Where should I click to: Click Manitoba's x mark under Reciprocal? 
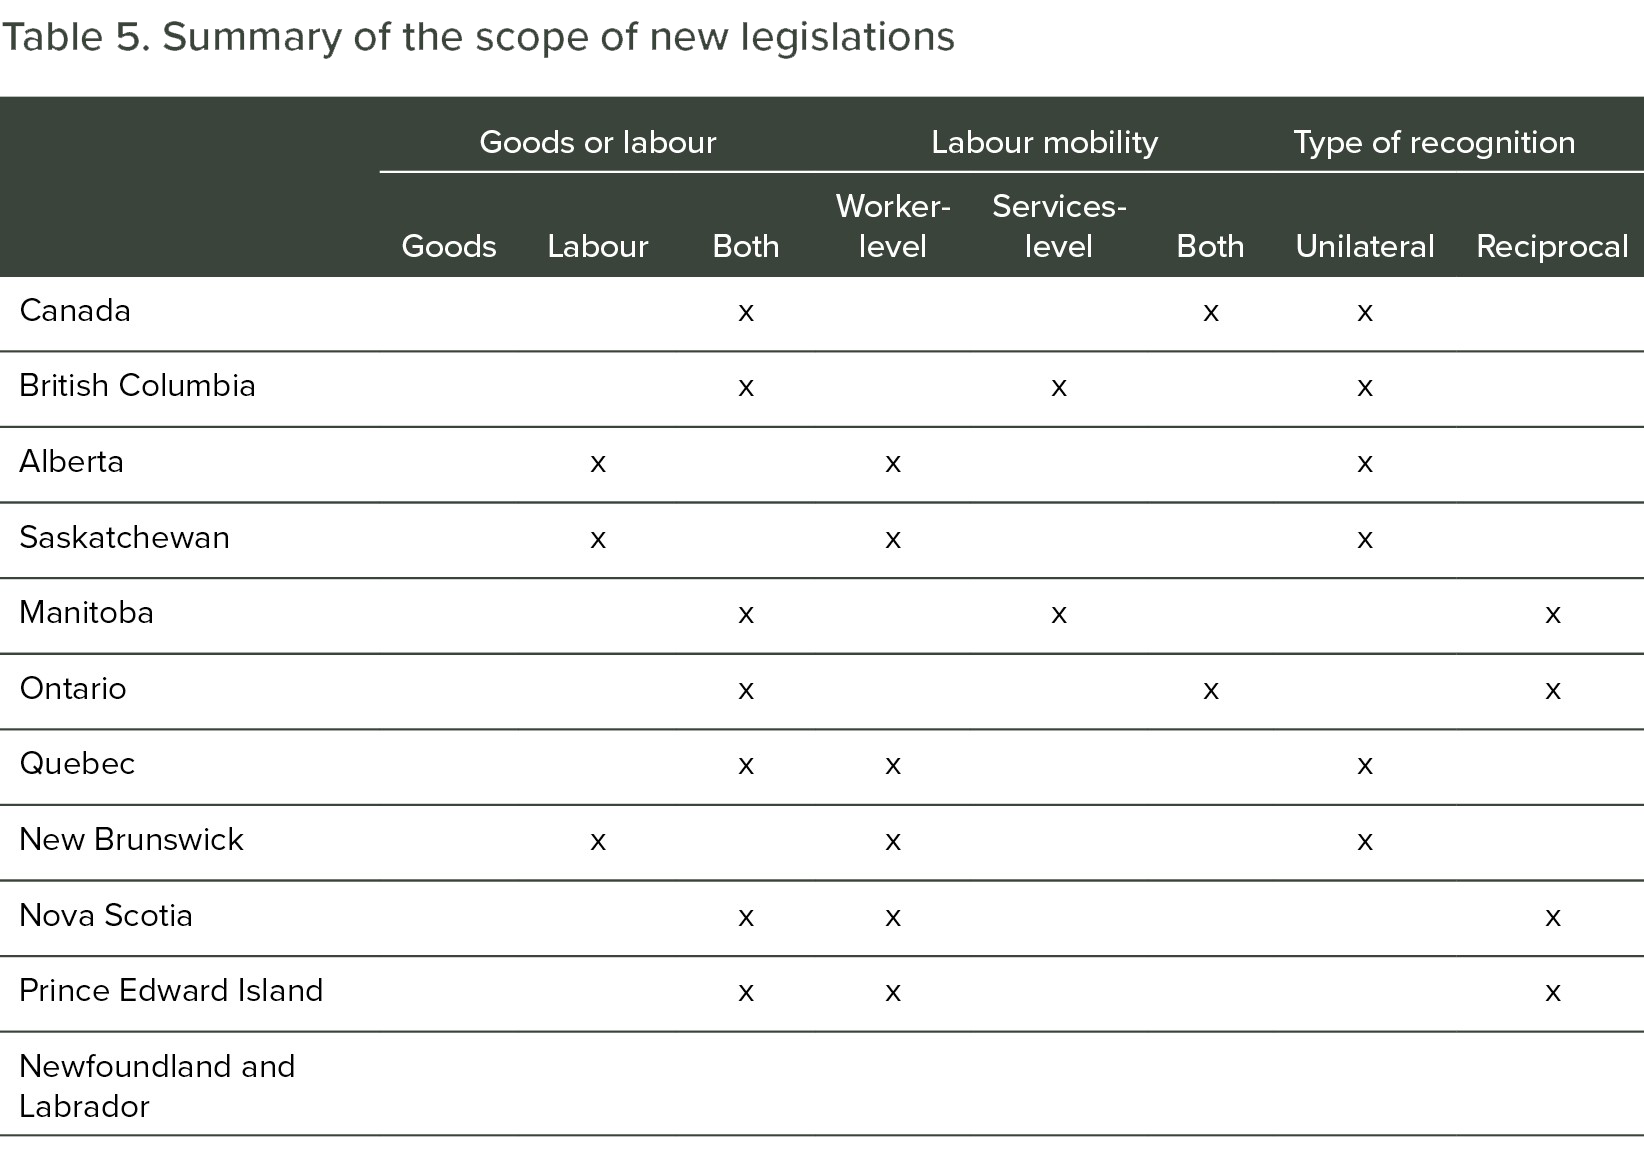(x=1552, y=614)
